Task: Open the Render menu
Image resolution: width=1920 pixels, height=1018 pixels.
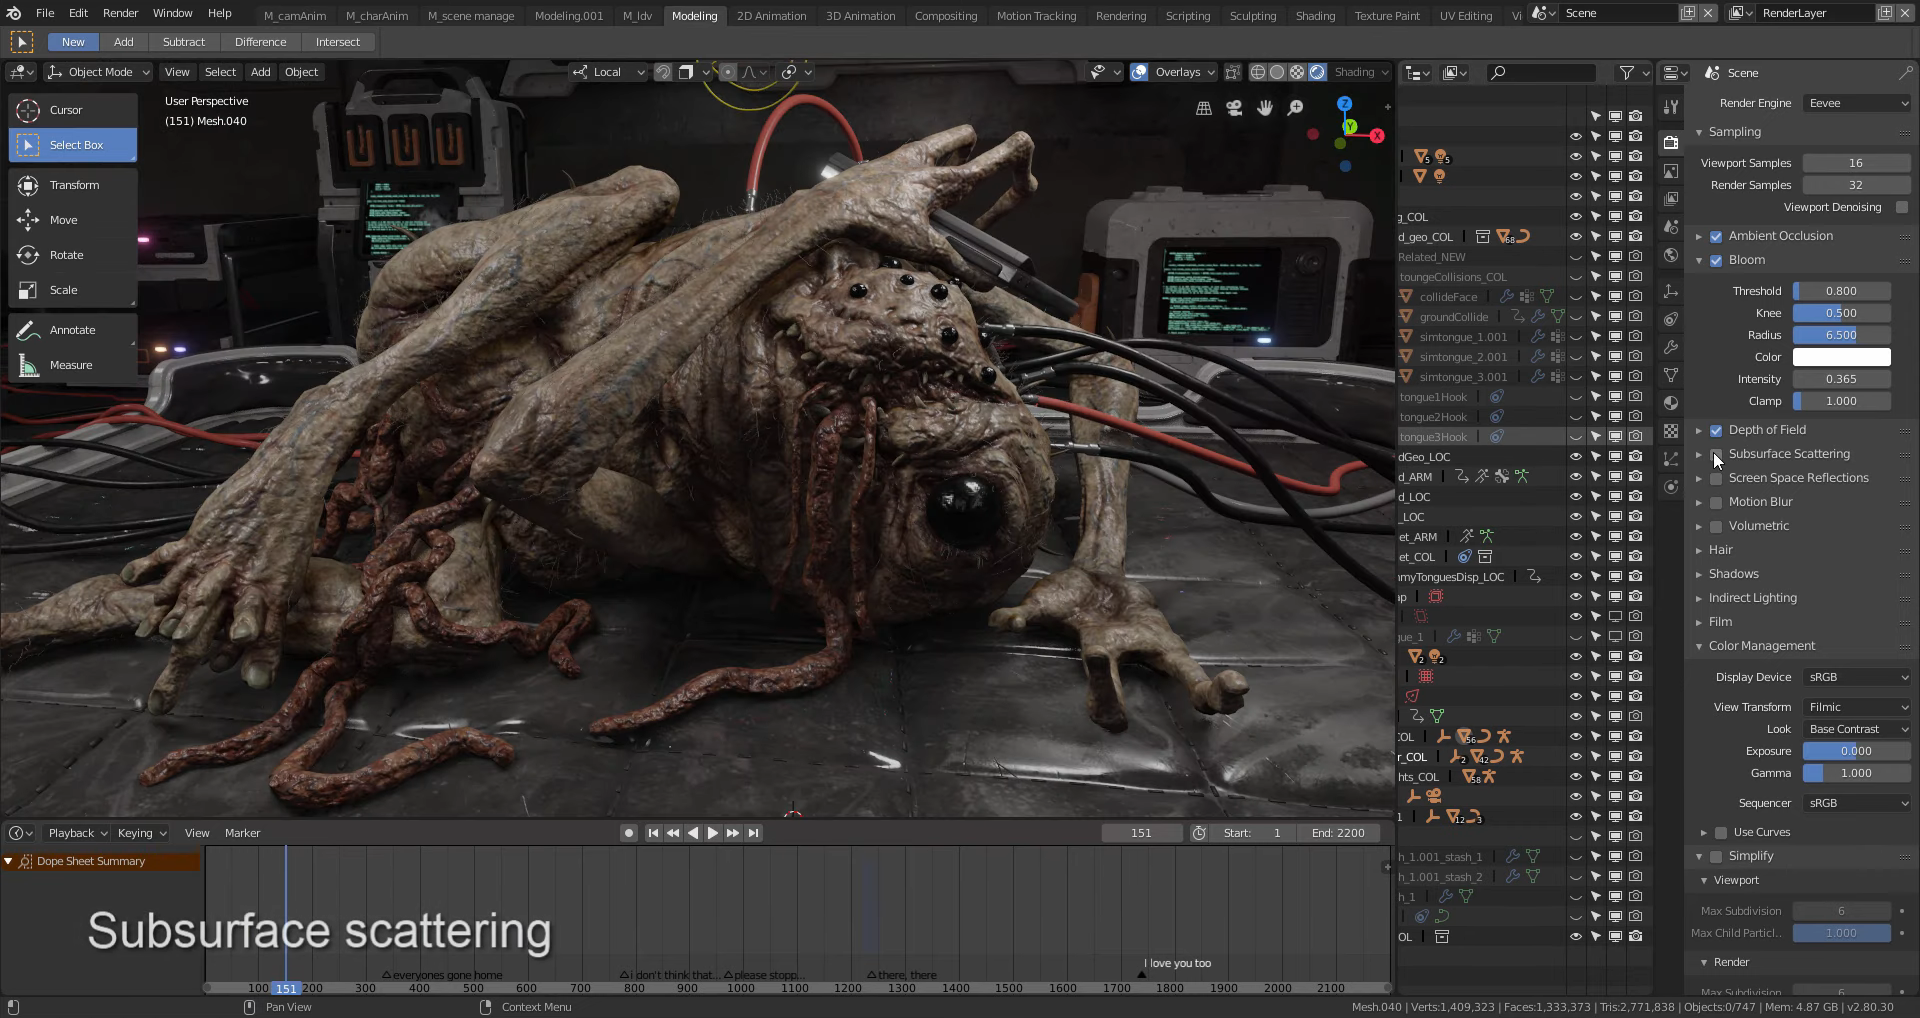Action: tap(120, 13)
